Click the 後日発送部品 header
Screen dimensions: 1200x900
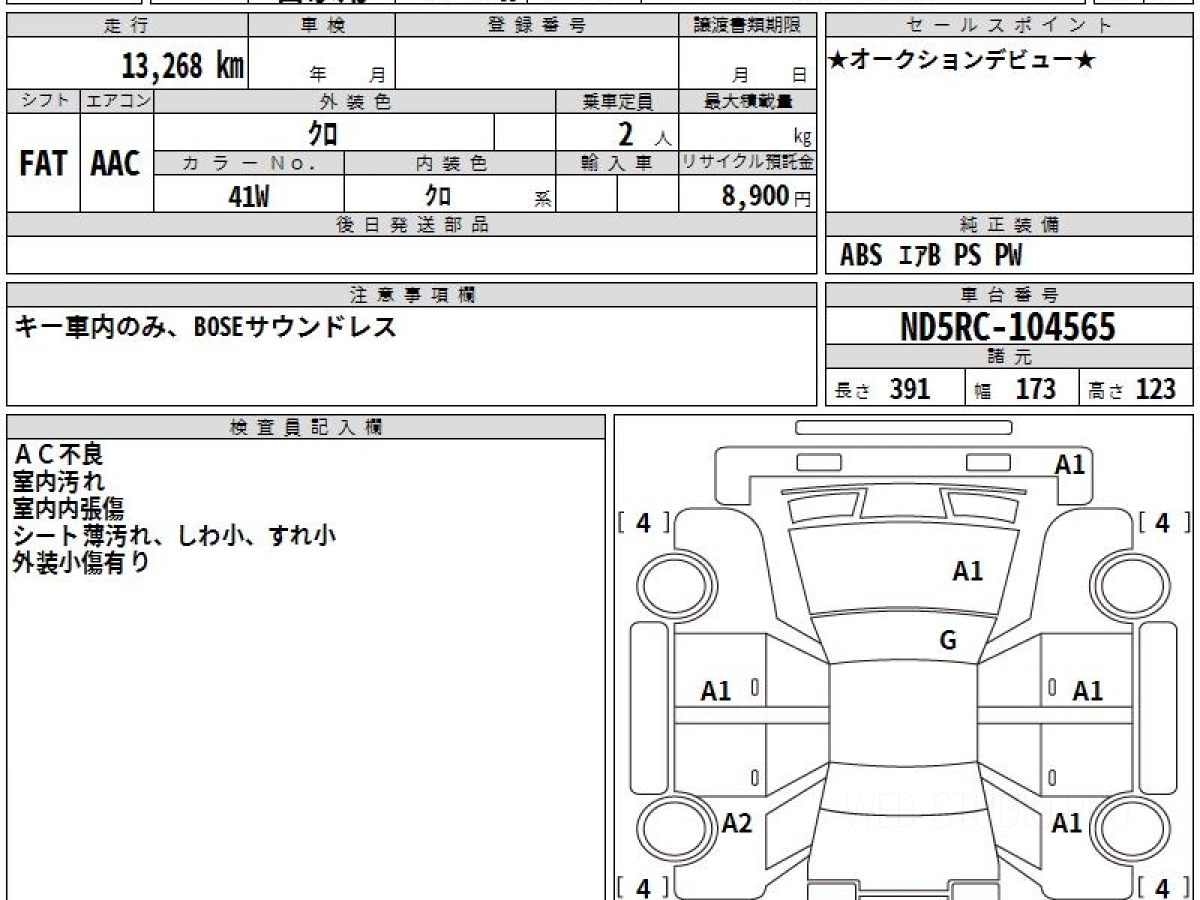(x=411, y=225)
